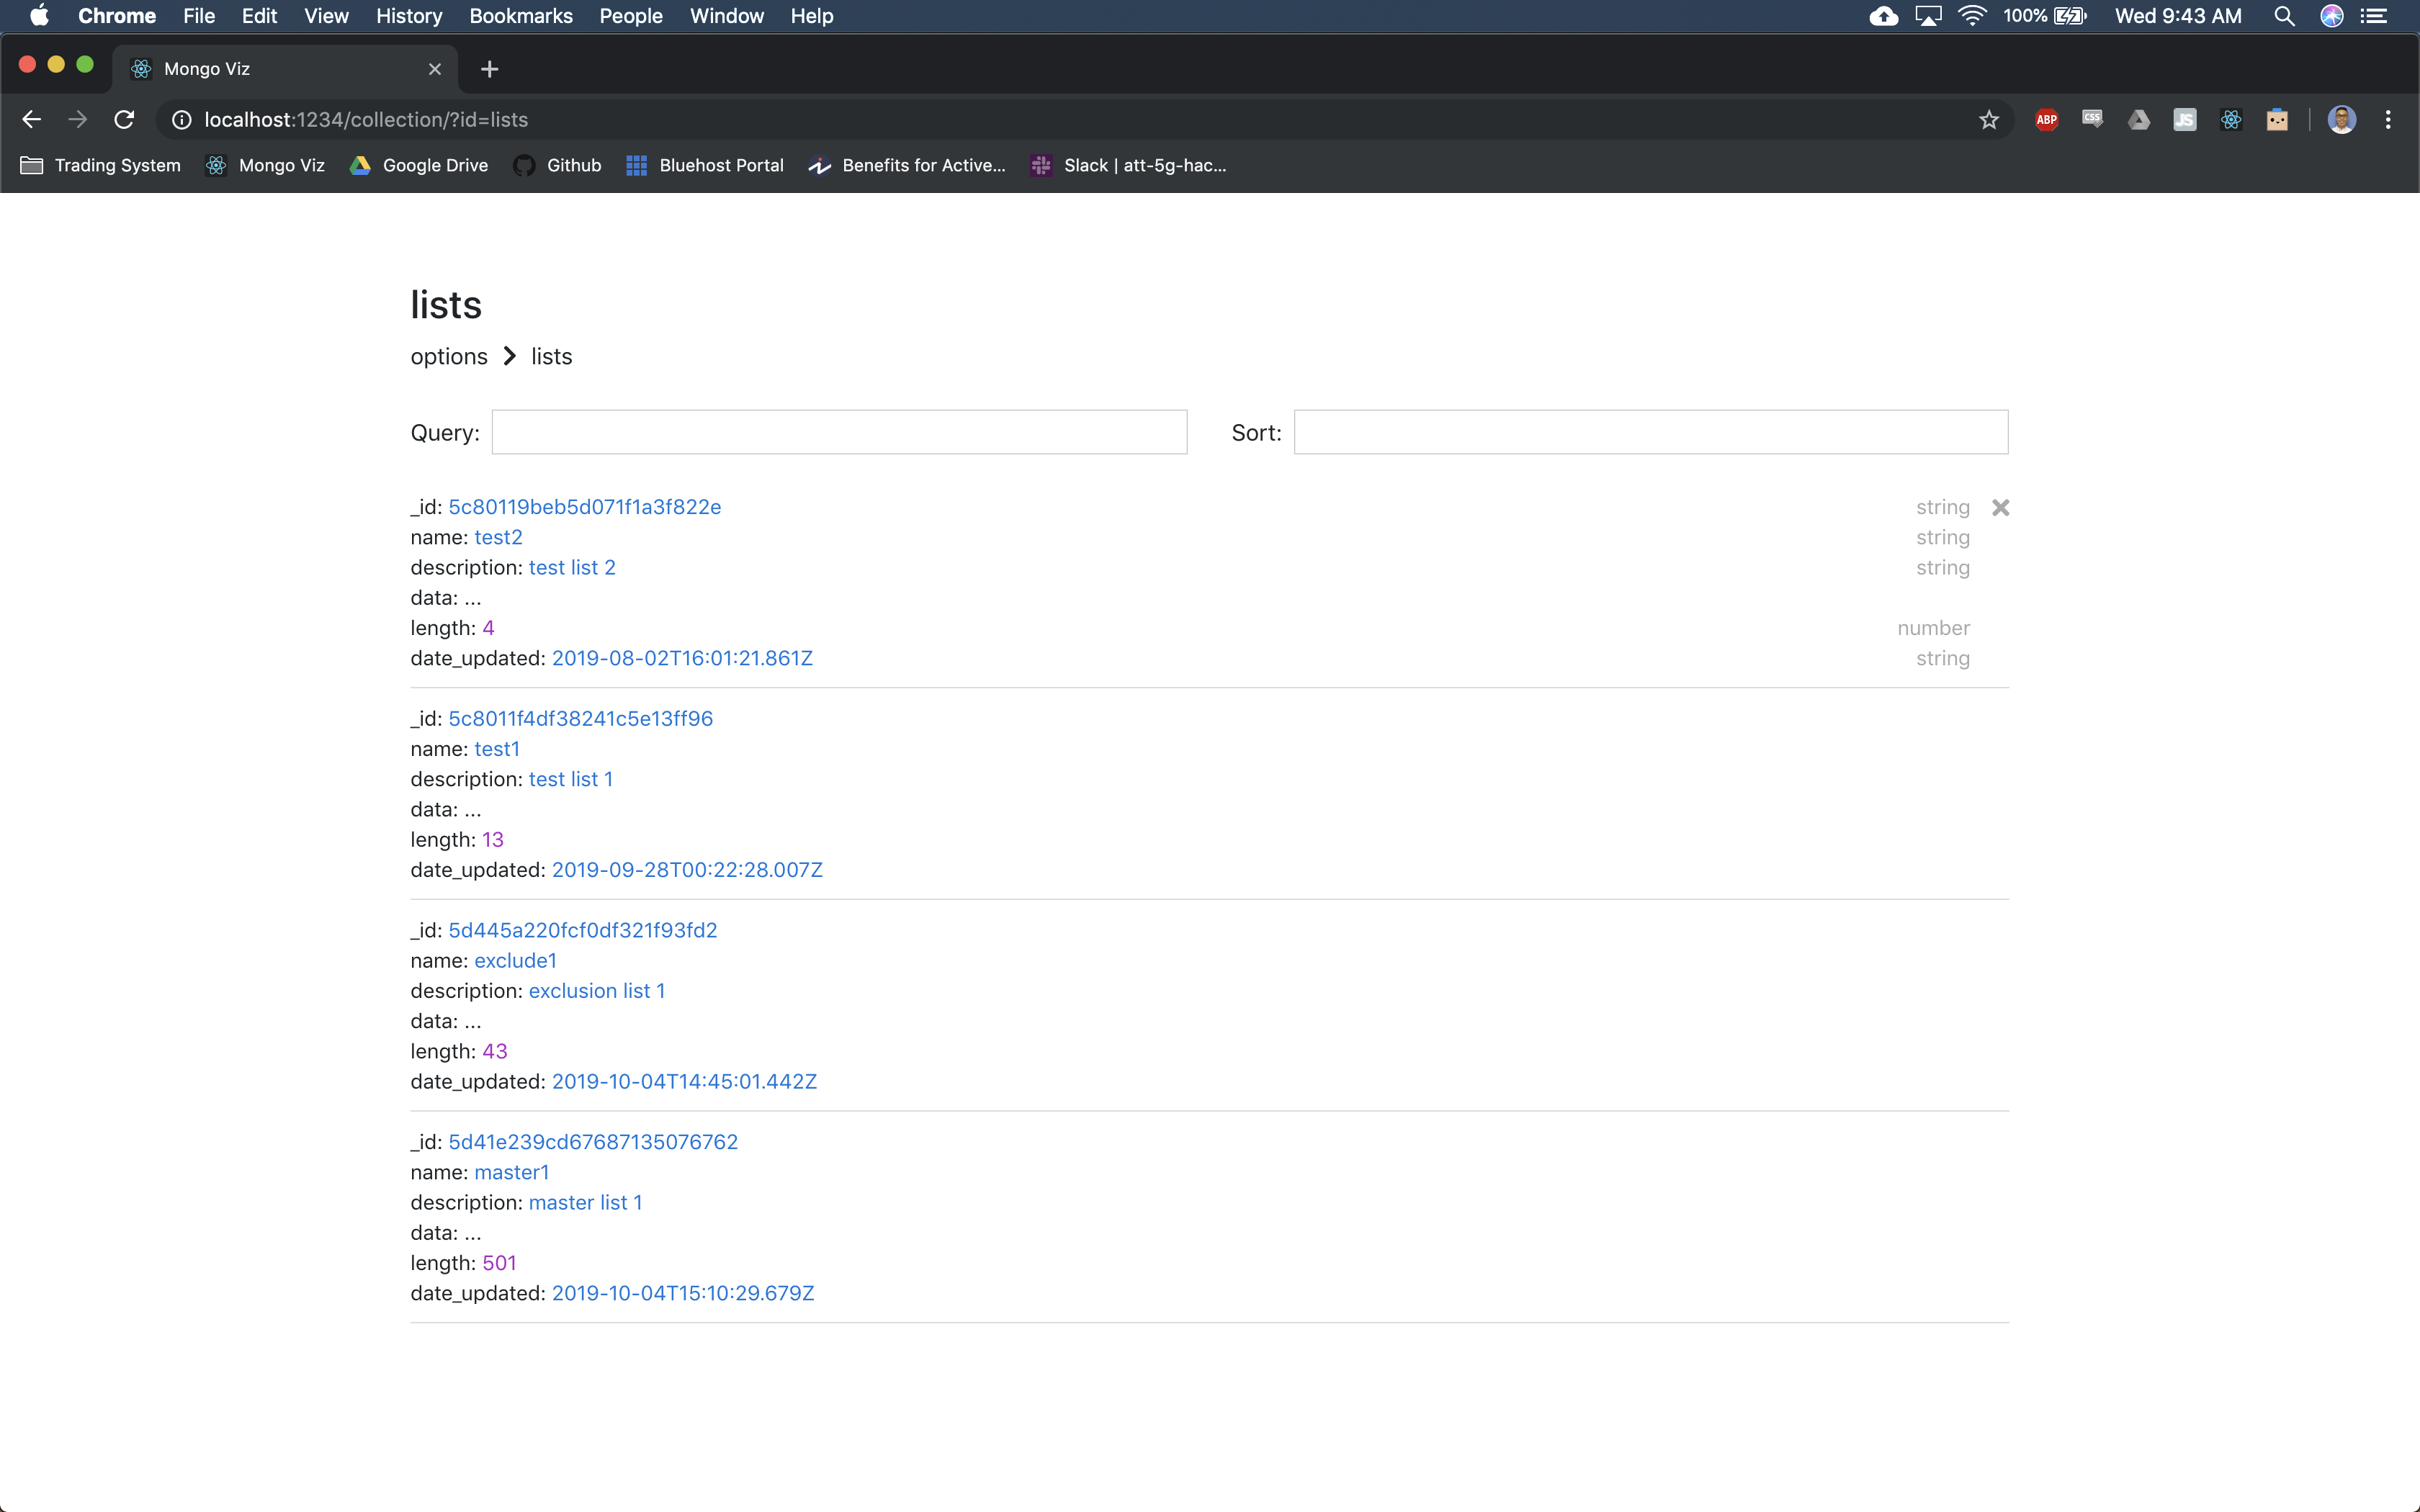The image size is (2420, 1512).
Task: Check the Wi-Fi status icon
Action: tap(1971, 16)
